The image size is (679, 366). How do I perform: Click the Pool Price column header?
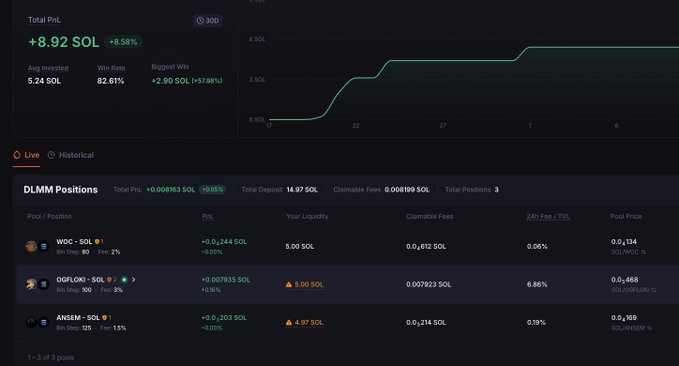[626, 217]
